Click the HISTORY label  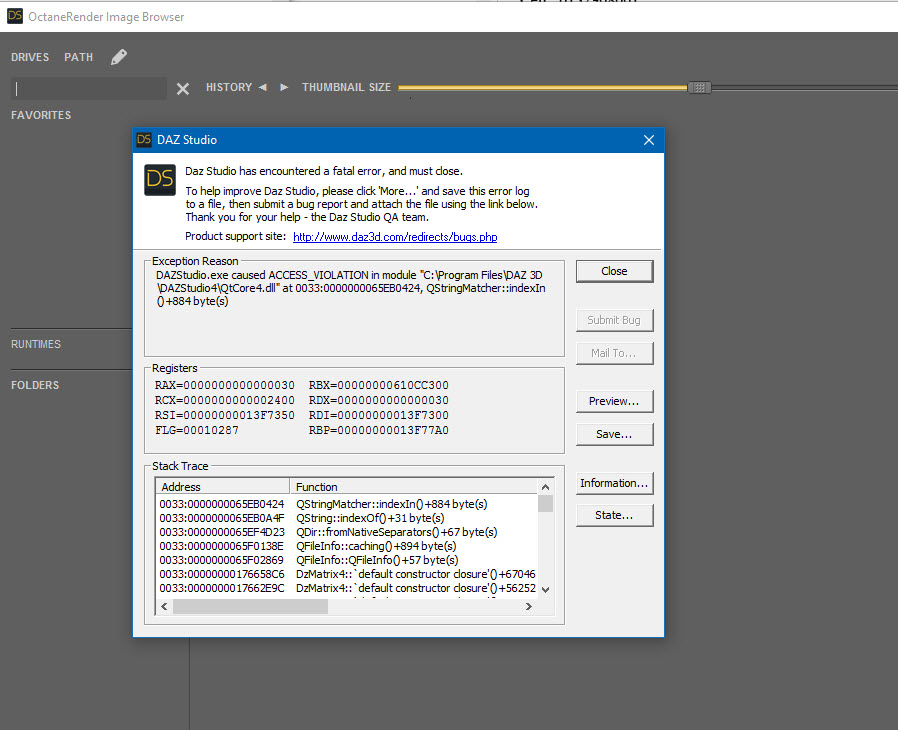point(229,87)
